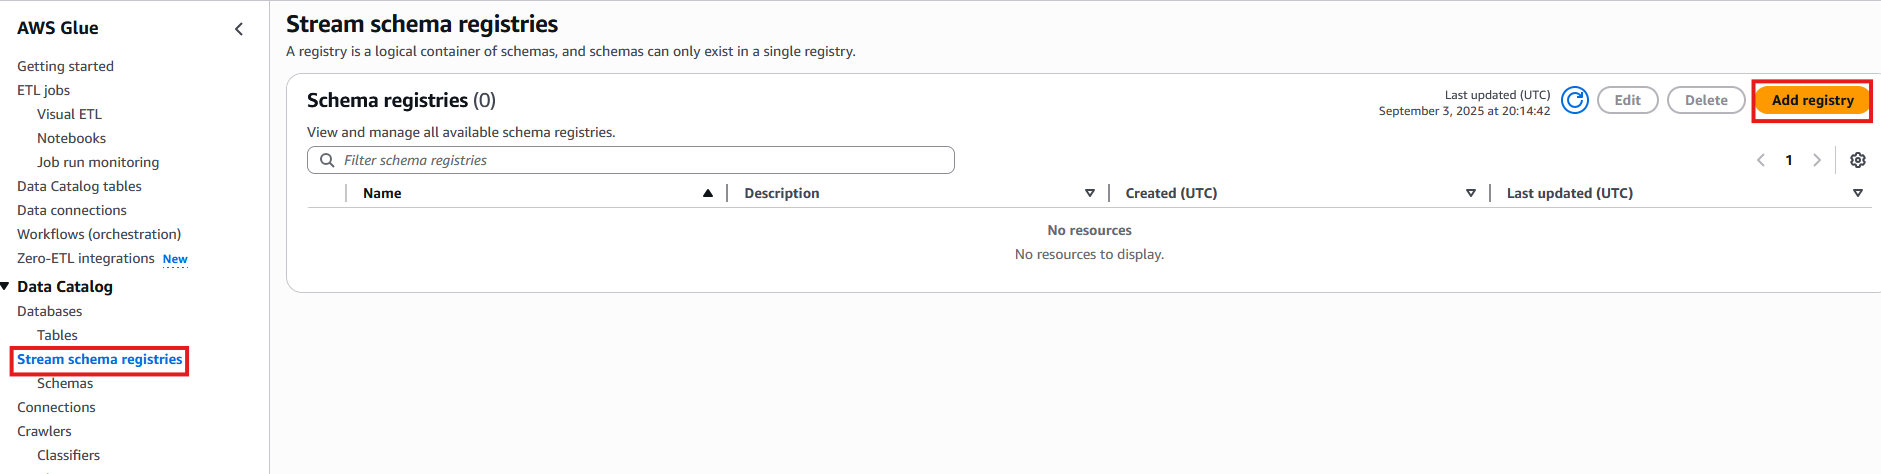Sort by Created (UTC) column arrow
Screen dimensions: 1881x474
coord(1471,193)
